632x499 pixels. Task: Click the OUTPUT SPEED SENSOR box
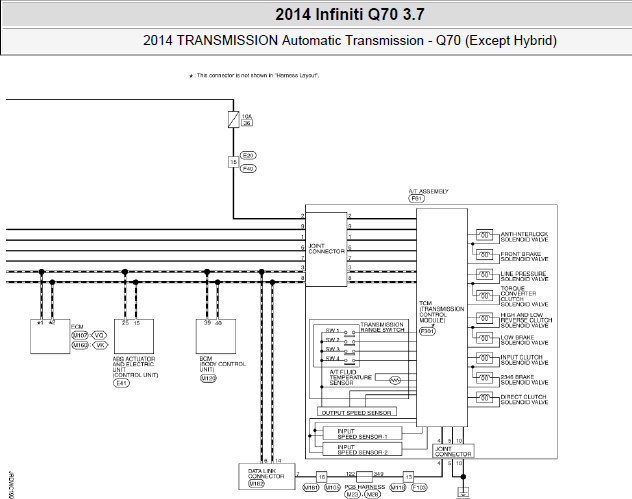tap(357, 412)
